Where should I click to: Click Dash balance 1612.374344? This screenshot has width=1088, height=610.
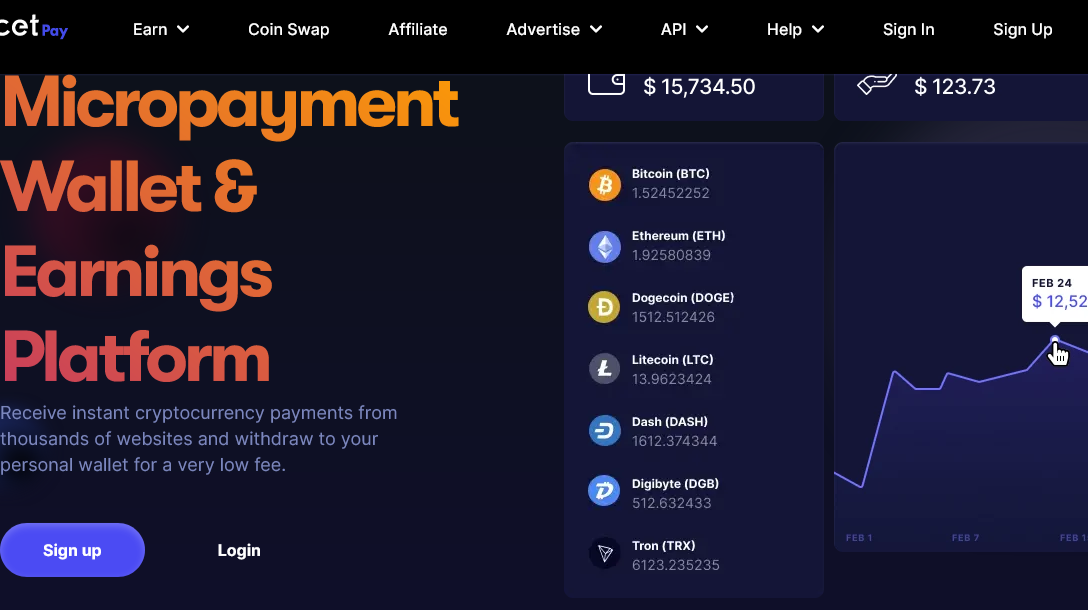(674, 441)
